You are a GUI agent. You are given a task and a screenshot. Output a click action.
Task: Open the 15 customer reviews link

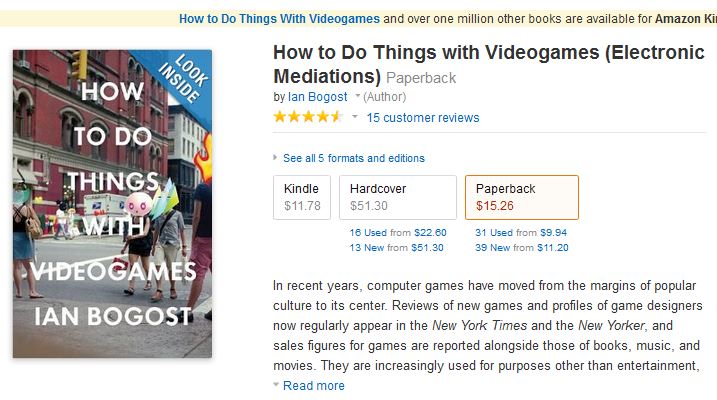pyautogui.click(x=423, y=117)
